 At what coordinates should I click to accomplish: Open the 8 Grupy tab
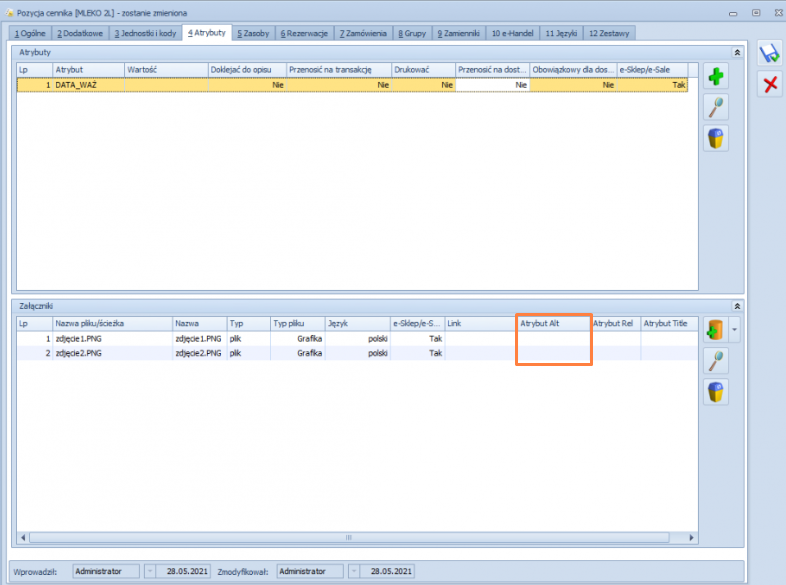pyautogui.click(x=412, y=34)
